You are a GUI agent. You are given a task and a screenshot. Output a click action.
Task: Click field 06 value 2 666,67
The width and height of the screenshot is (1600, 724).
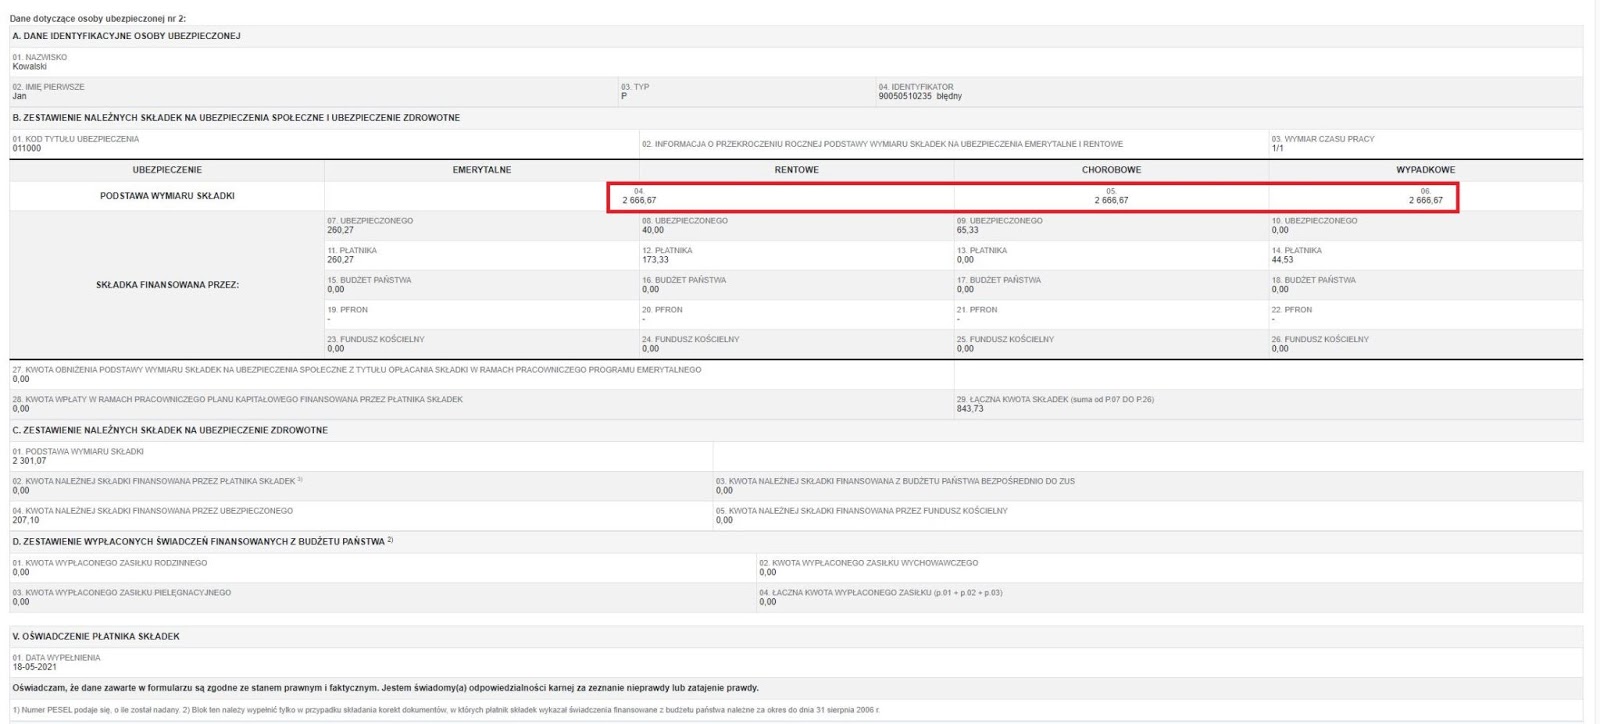tap(1426, 200)
